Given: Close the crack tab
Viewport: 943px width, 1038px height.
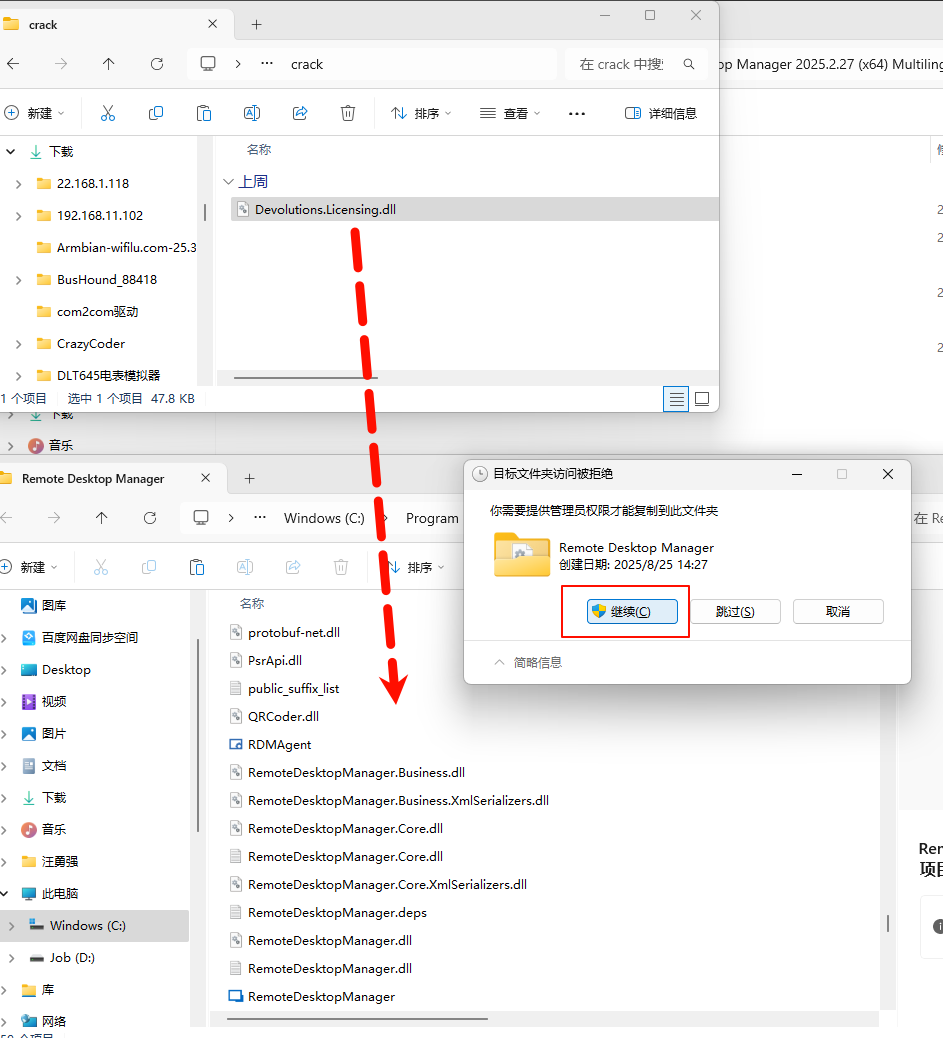Looking at the screenshot, I should pos(213,24).
